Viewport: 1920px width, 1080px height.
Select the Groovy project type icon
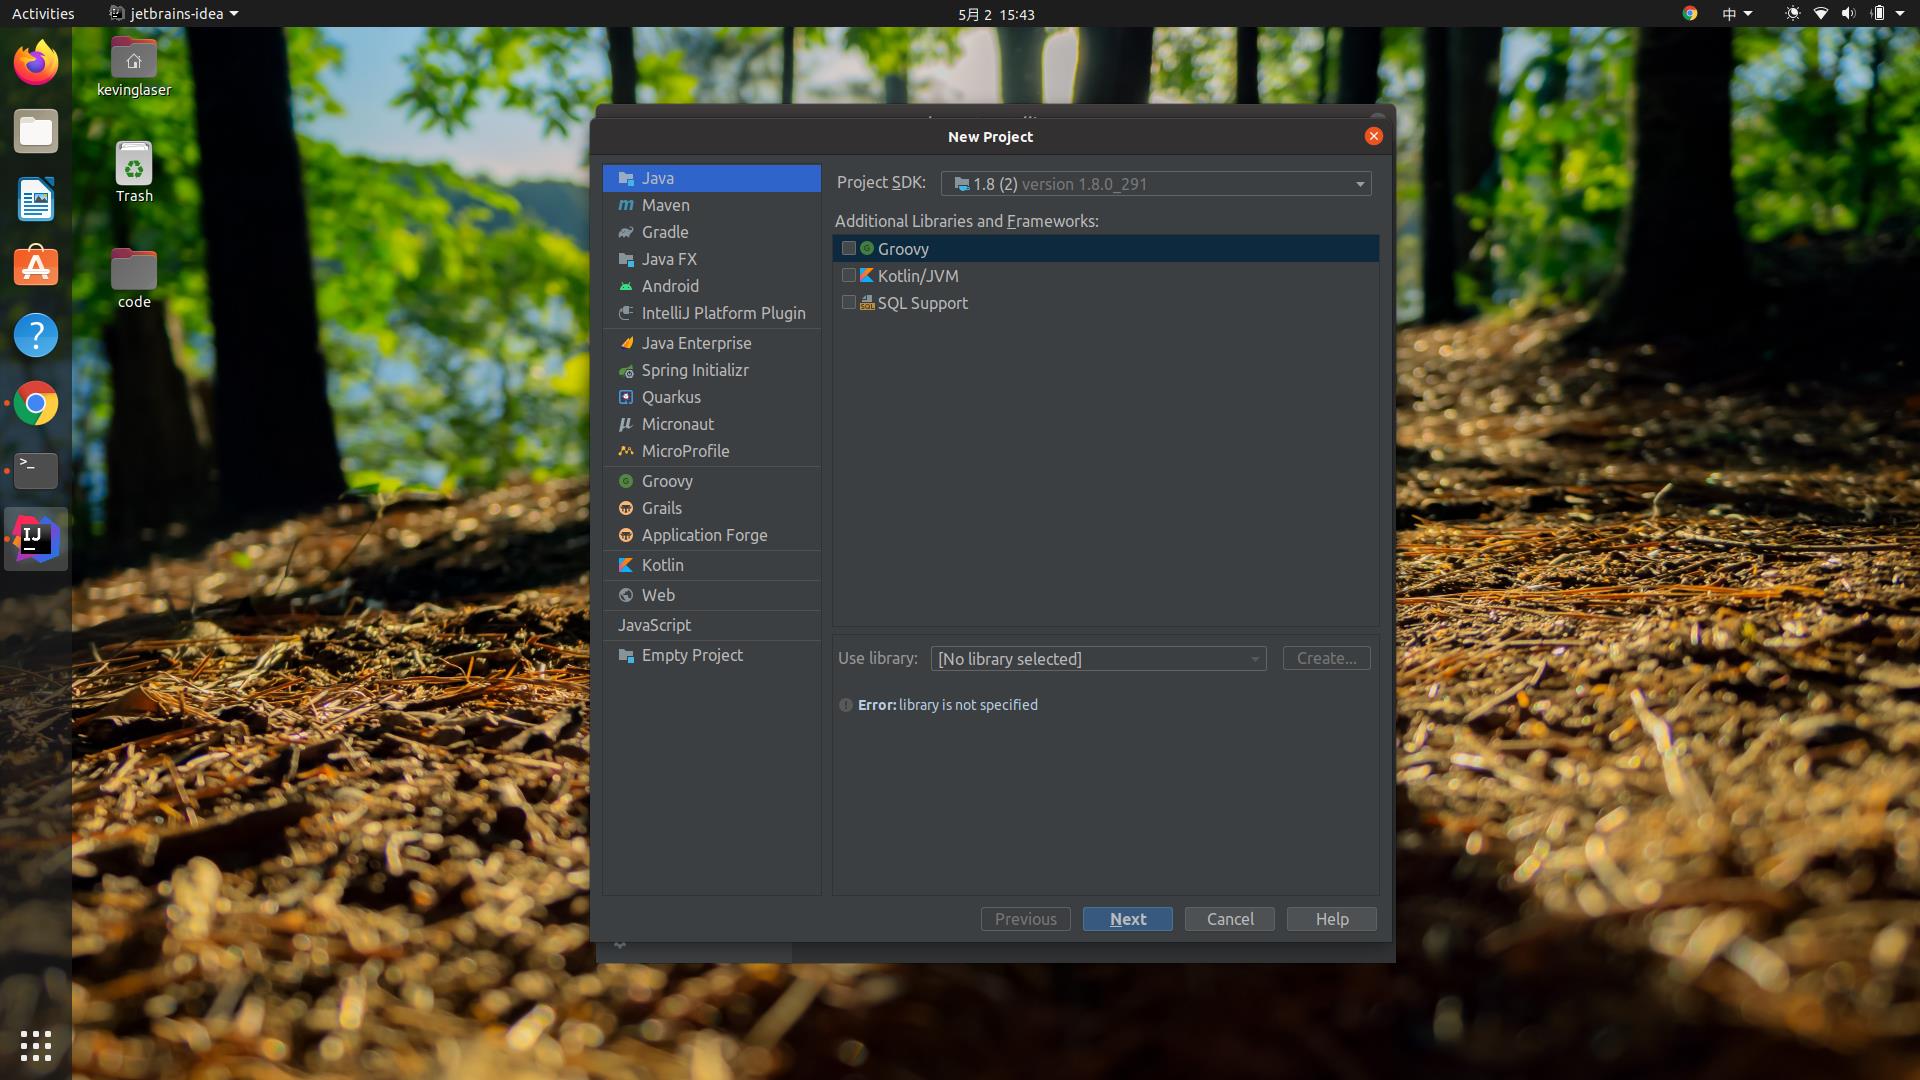(x=628, y=480)
